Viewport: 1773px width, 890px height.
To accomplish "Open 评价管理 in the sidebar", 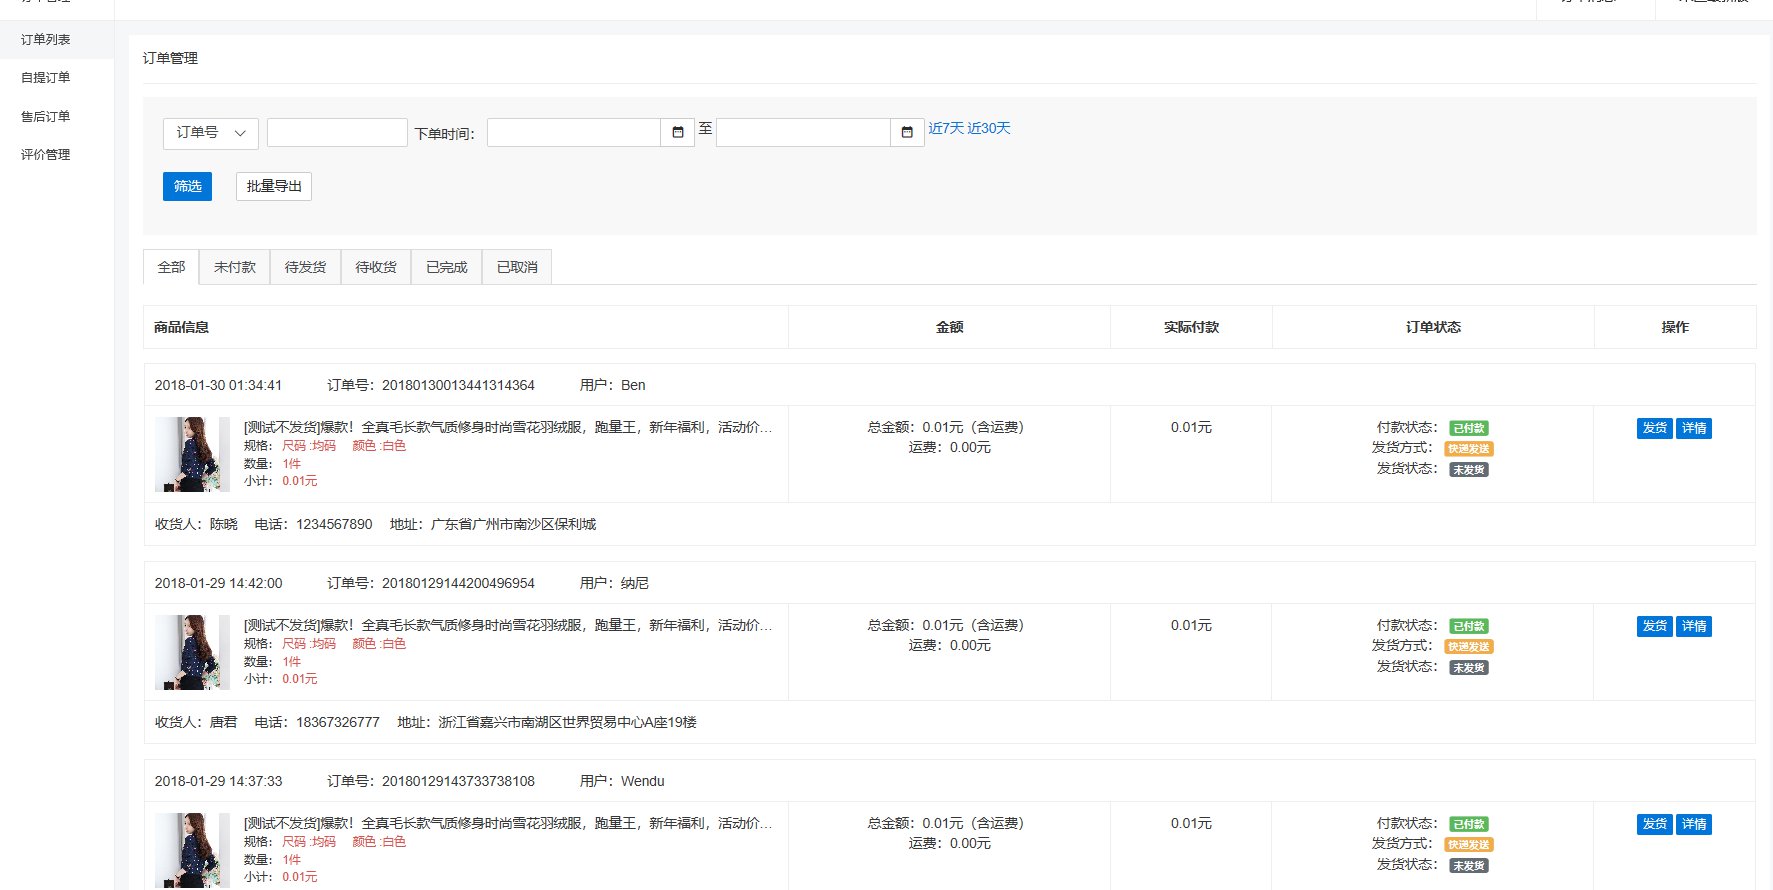I will [x=46, y=155].
